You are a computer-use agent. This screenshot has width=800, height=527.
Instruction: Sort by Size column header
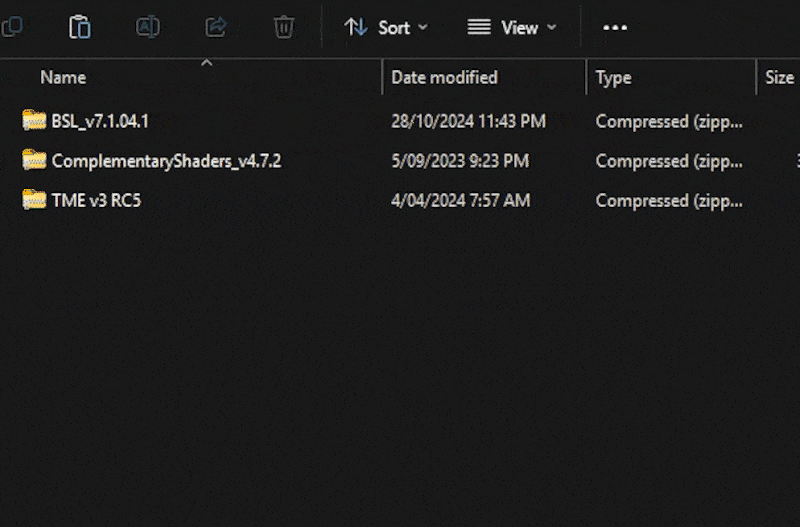pos(780,78)
